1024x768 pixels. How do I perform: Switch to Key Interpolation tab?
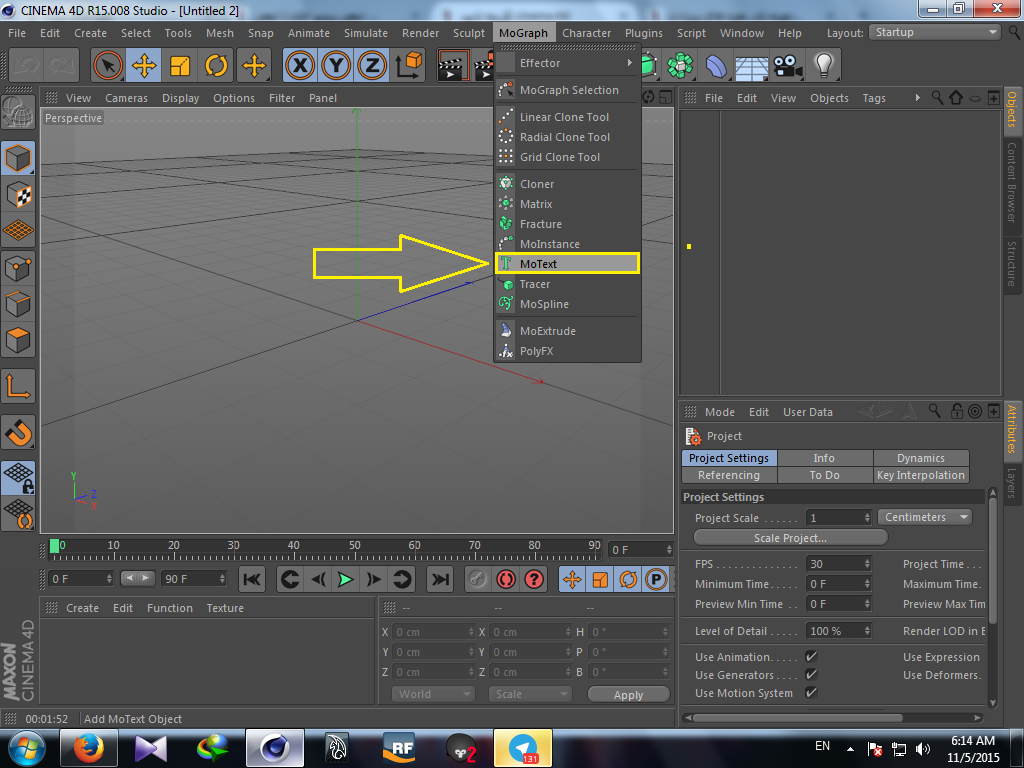tap(921, 475)
